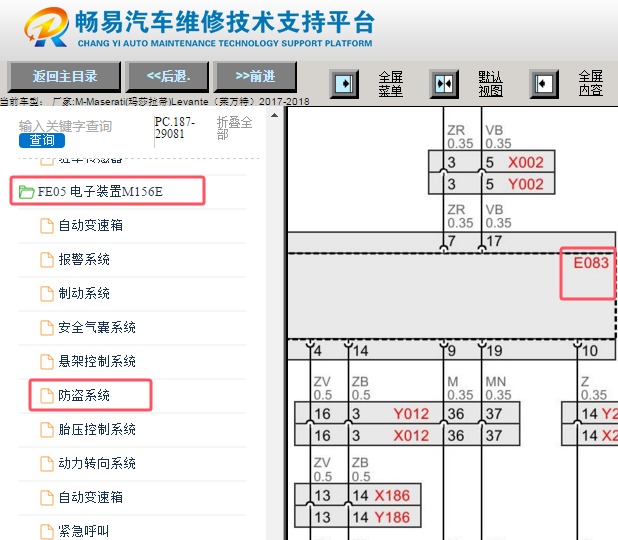Open the lower 自动变速箱 tree item
The image size is (618, 540).
coord(91,497)
